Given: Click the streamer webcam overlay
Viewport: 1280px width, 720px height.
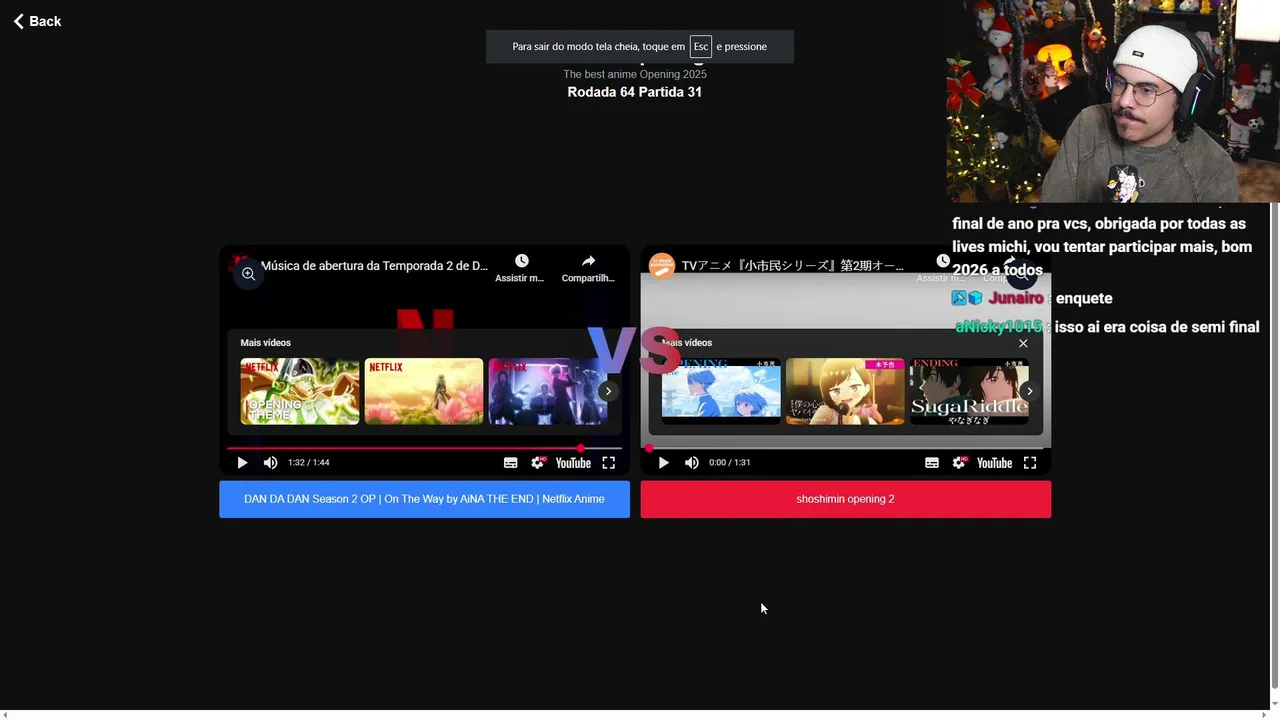Looking at the screenshot, I should pos(1113,101).
